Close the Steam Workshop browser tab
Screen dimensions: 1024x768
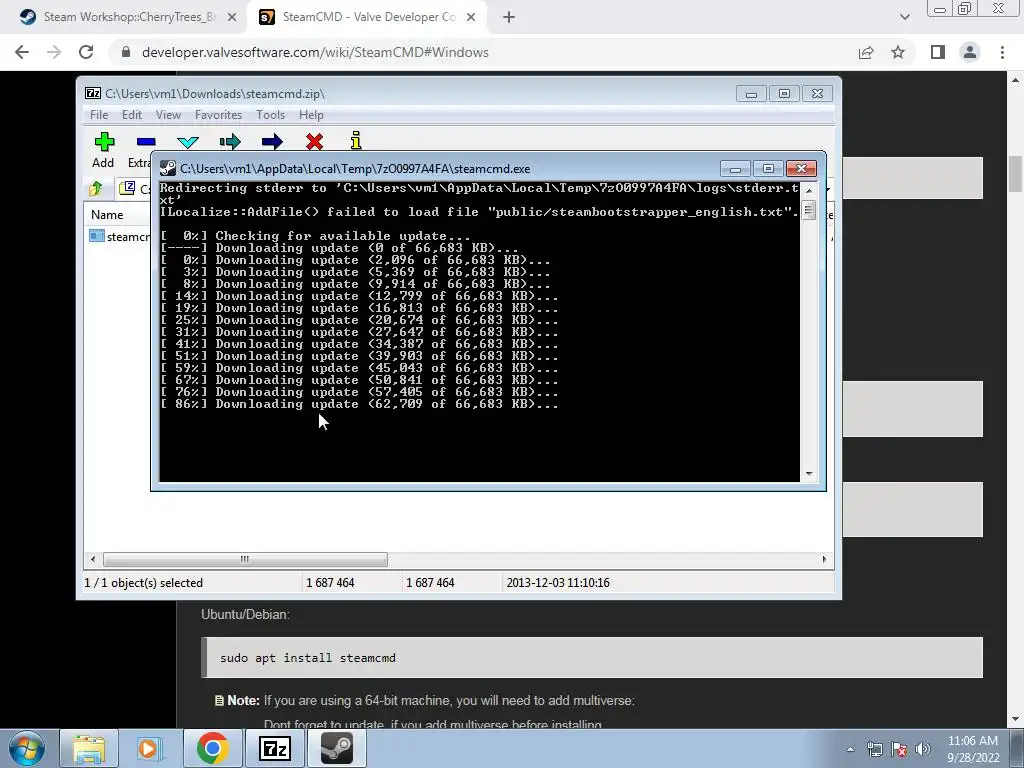pos(231,18)
